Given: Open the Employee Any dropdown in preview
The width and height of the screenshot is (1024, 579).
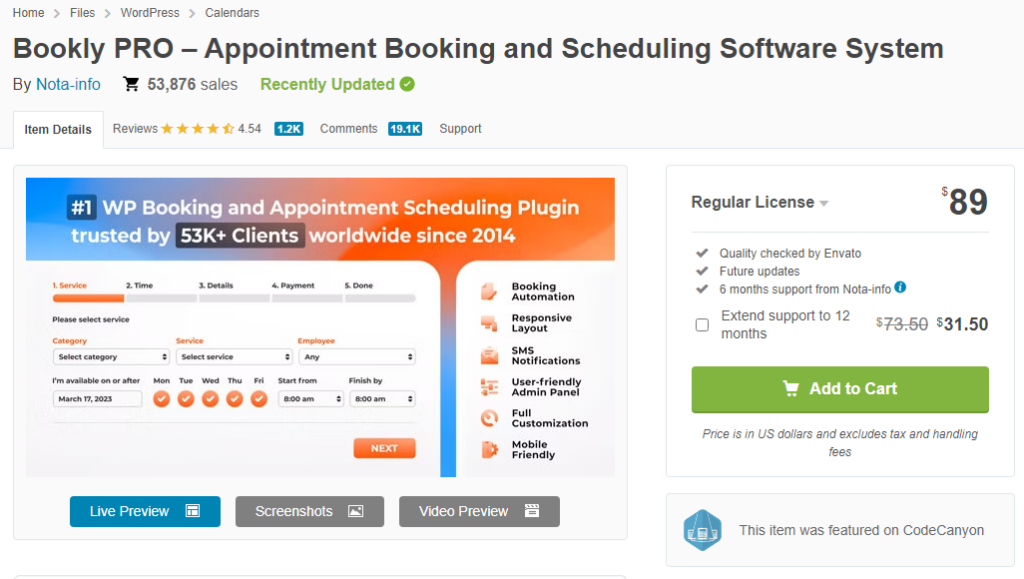Looking at the screenshot, I should point(357,357).
